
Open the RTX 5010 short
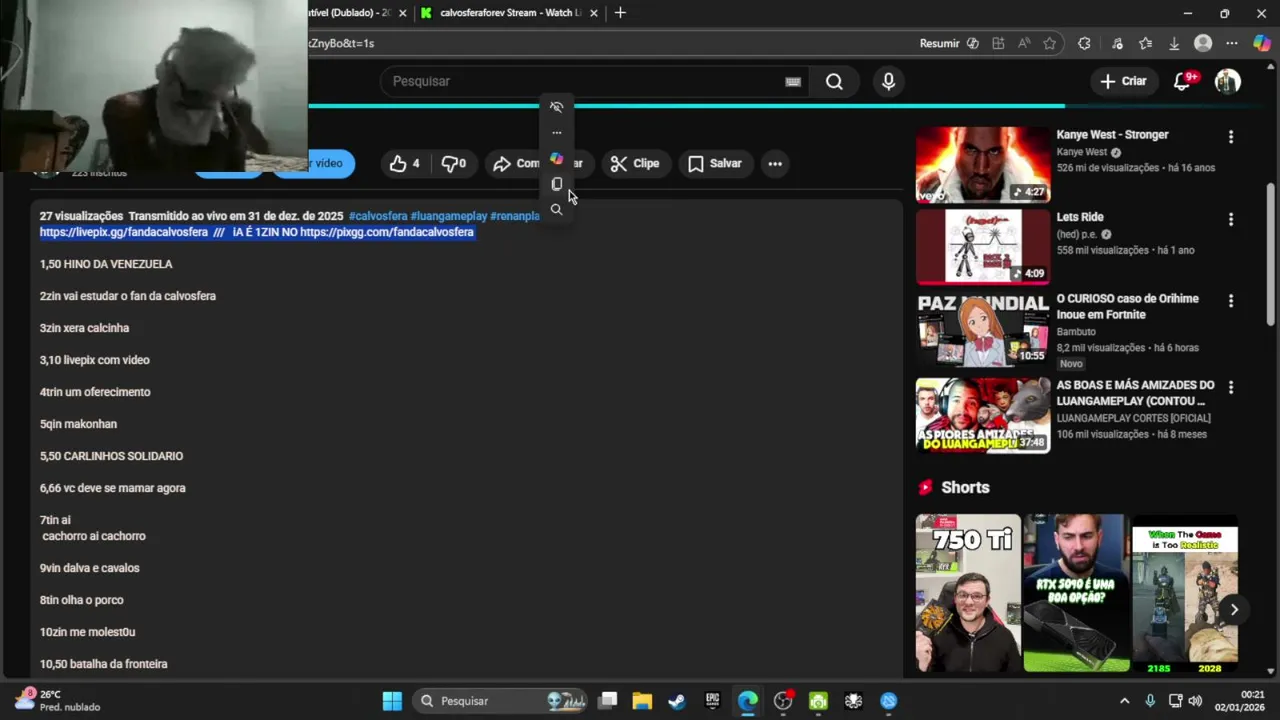1076,593
